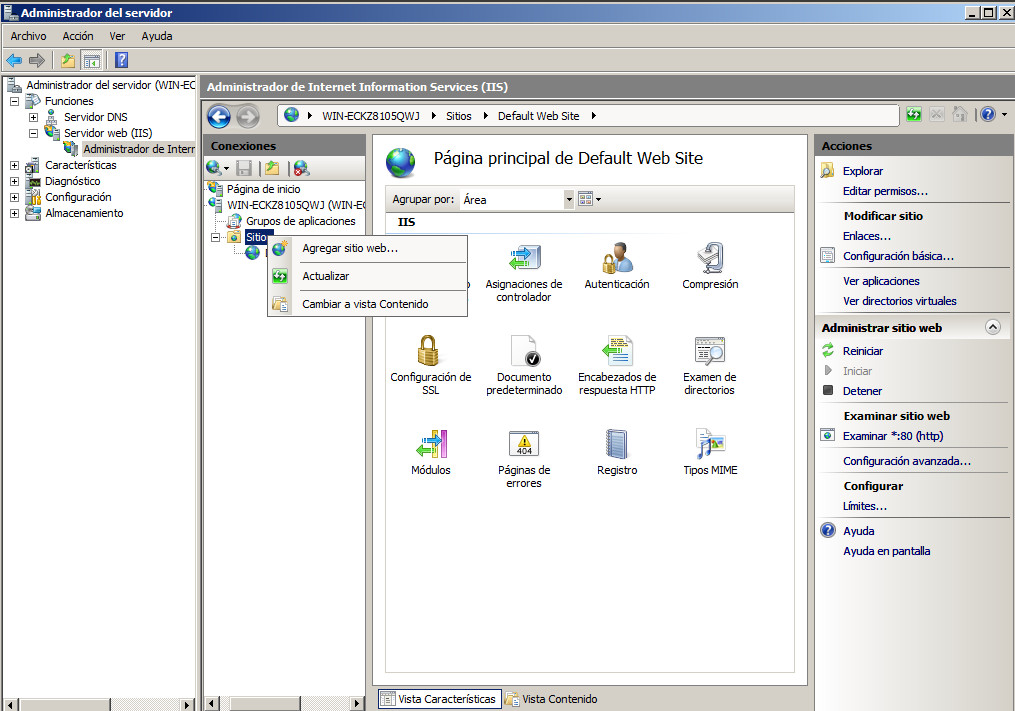Collapse the Servidor web (IIS) node
This screenshot has width=1015, height=711.
(x=33, y=133)
